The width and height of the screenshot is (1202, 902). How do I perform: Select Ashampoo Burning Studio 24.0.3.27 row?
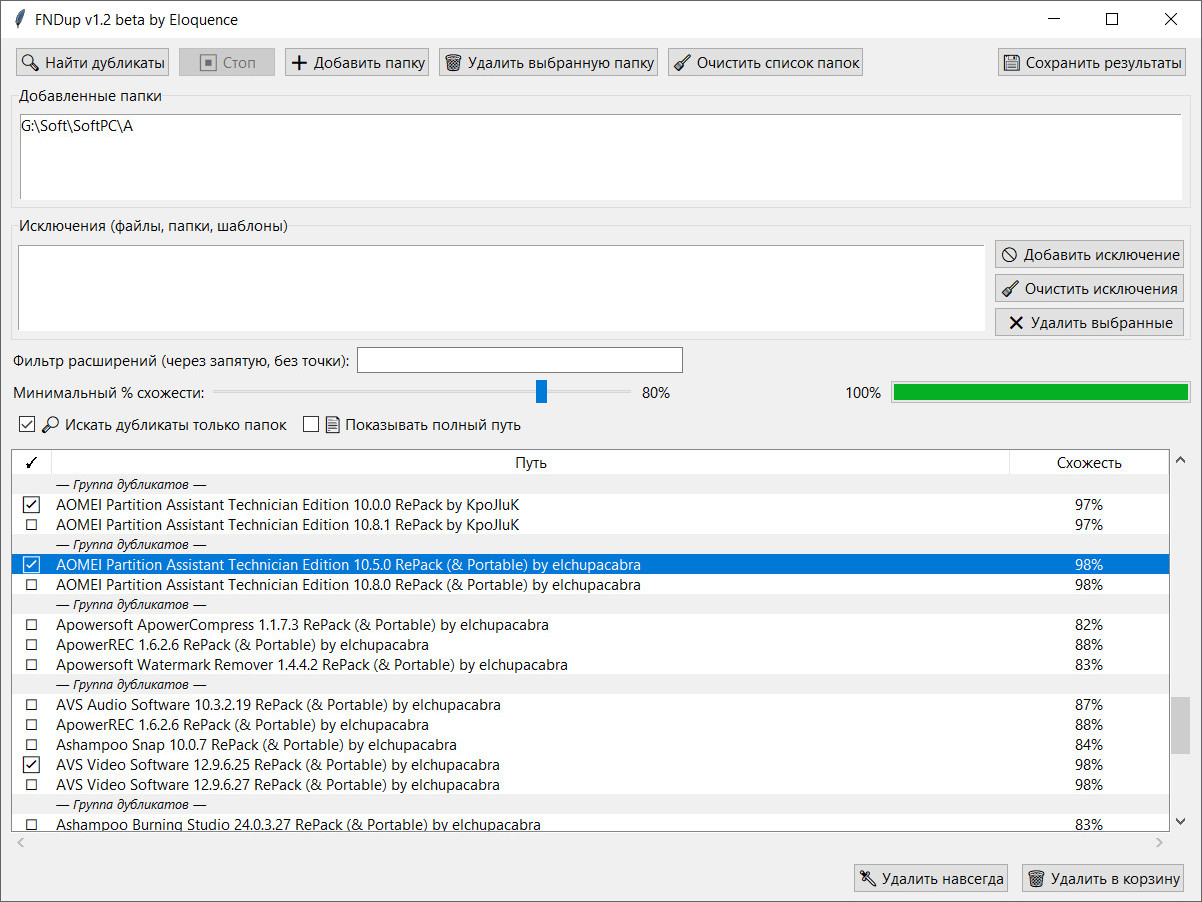589,824
